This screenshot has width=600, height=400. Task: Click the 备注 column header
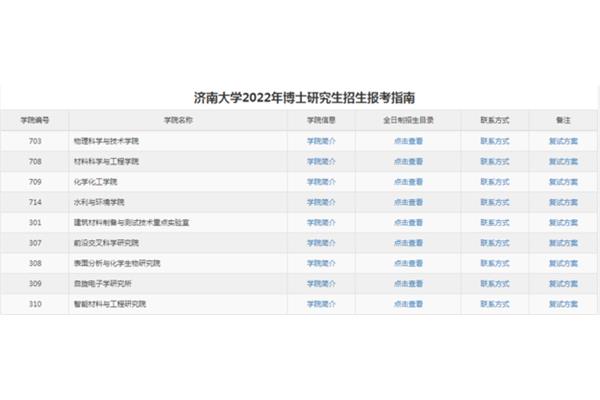tap(563, 120)
